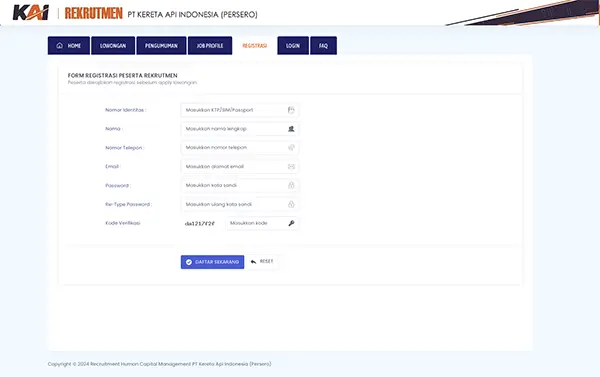Switch to the Login tab
The width and height of the screenshot is (600, 377).
tap(293, 46)
